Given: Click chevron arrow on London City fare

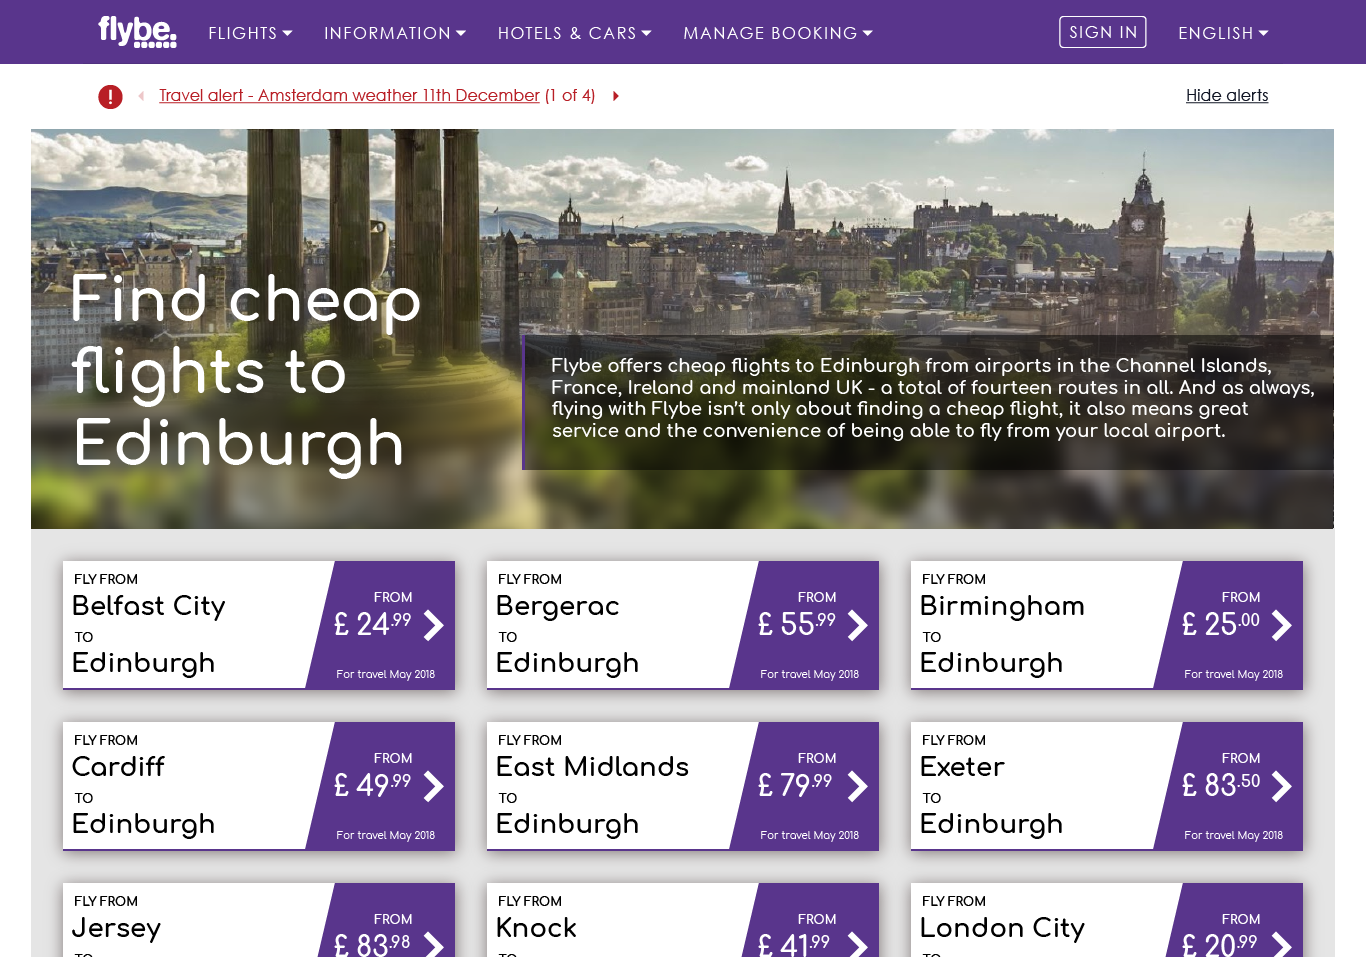Looking at the screenshot, I should [1282, 944].
